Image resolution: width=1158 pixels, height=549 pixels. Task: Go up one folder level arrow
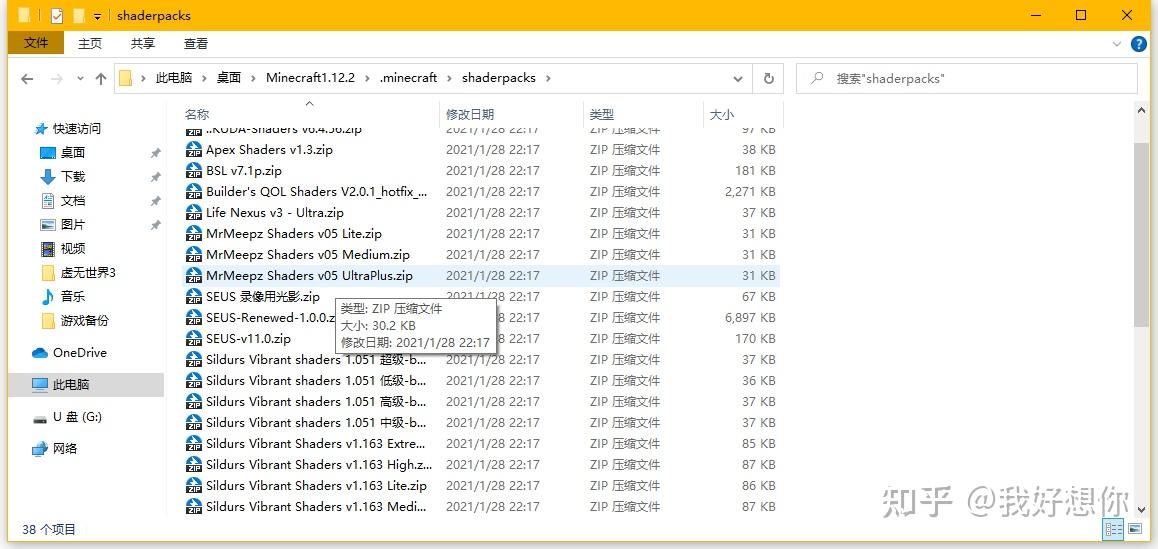click(101, 78)
